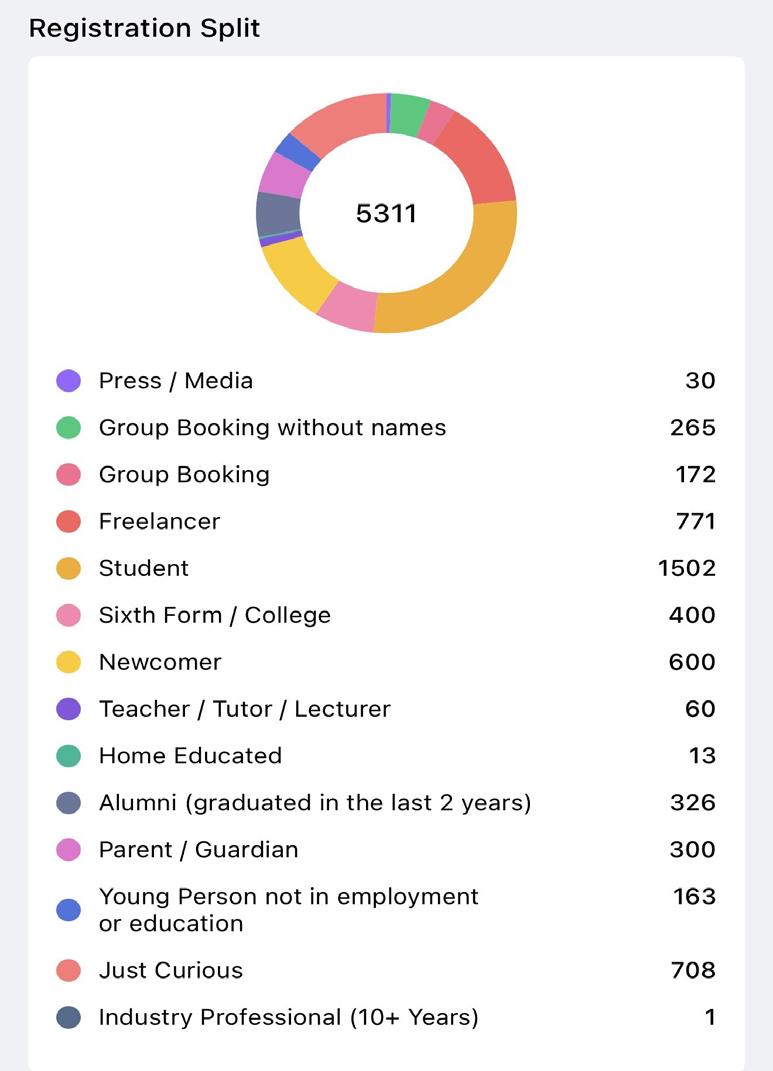
Task: Click the Registration Split heading
Action: [x=144, y=28]
